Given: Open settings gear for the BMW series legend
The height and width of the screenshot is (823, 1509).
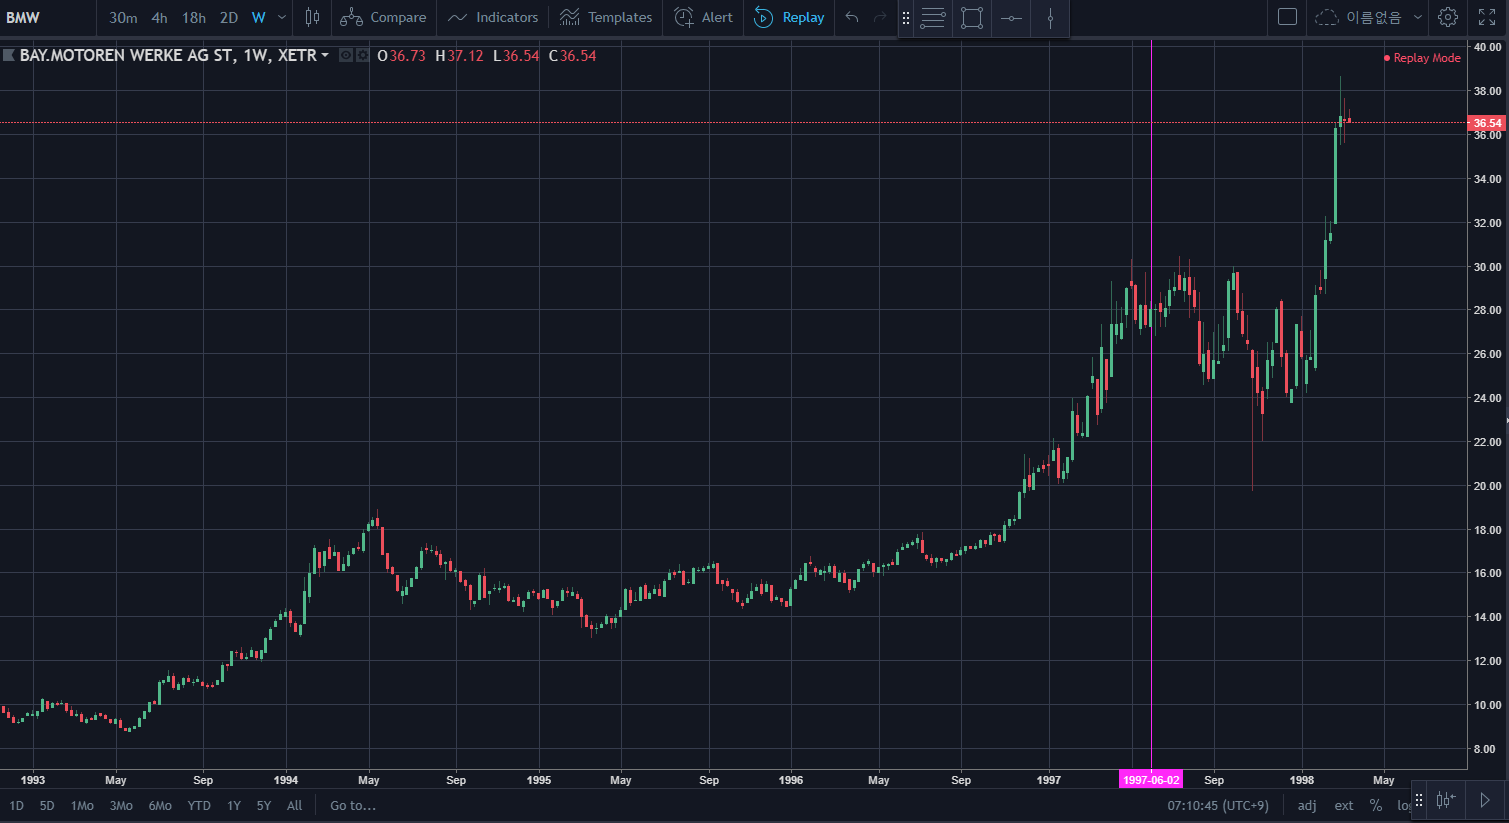Looking at the screenshot, I should click(362, 56).
